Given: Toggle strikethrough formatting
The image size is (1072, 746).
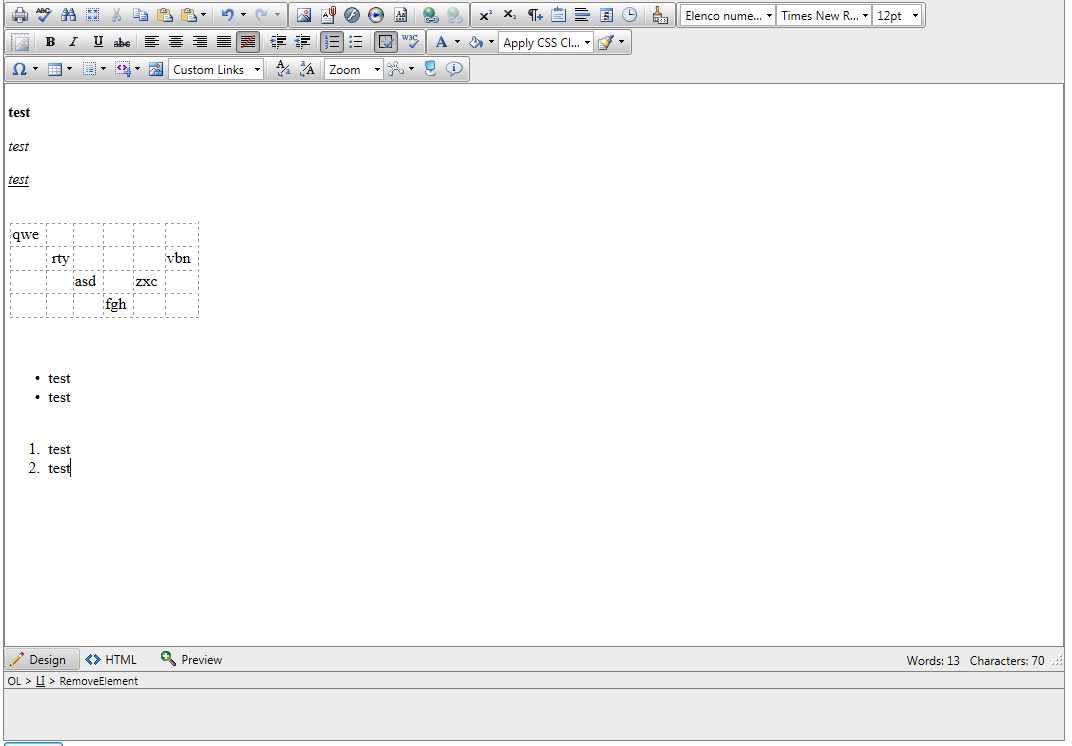Looking at the screenshot, I should pyautogui.click(x=122, y=42).
